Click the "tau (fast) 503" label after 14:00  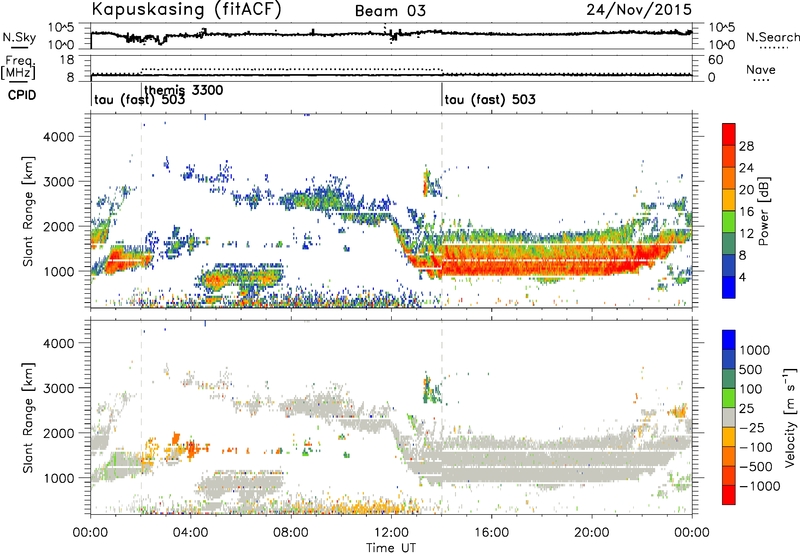pyautogui.click(x=490, y=99)
